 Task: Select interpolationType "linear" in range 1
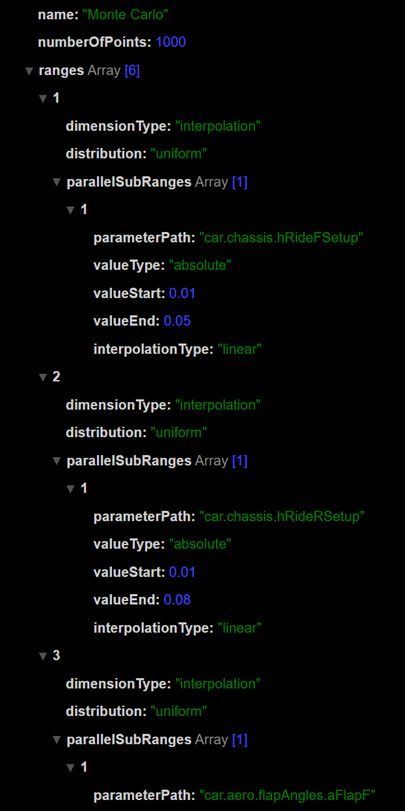coord(239,350)
